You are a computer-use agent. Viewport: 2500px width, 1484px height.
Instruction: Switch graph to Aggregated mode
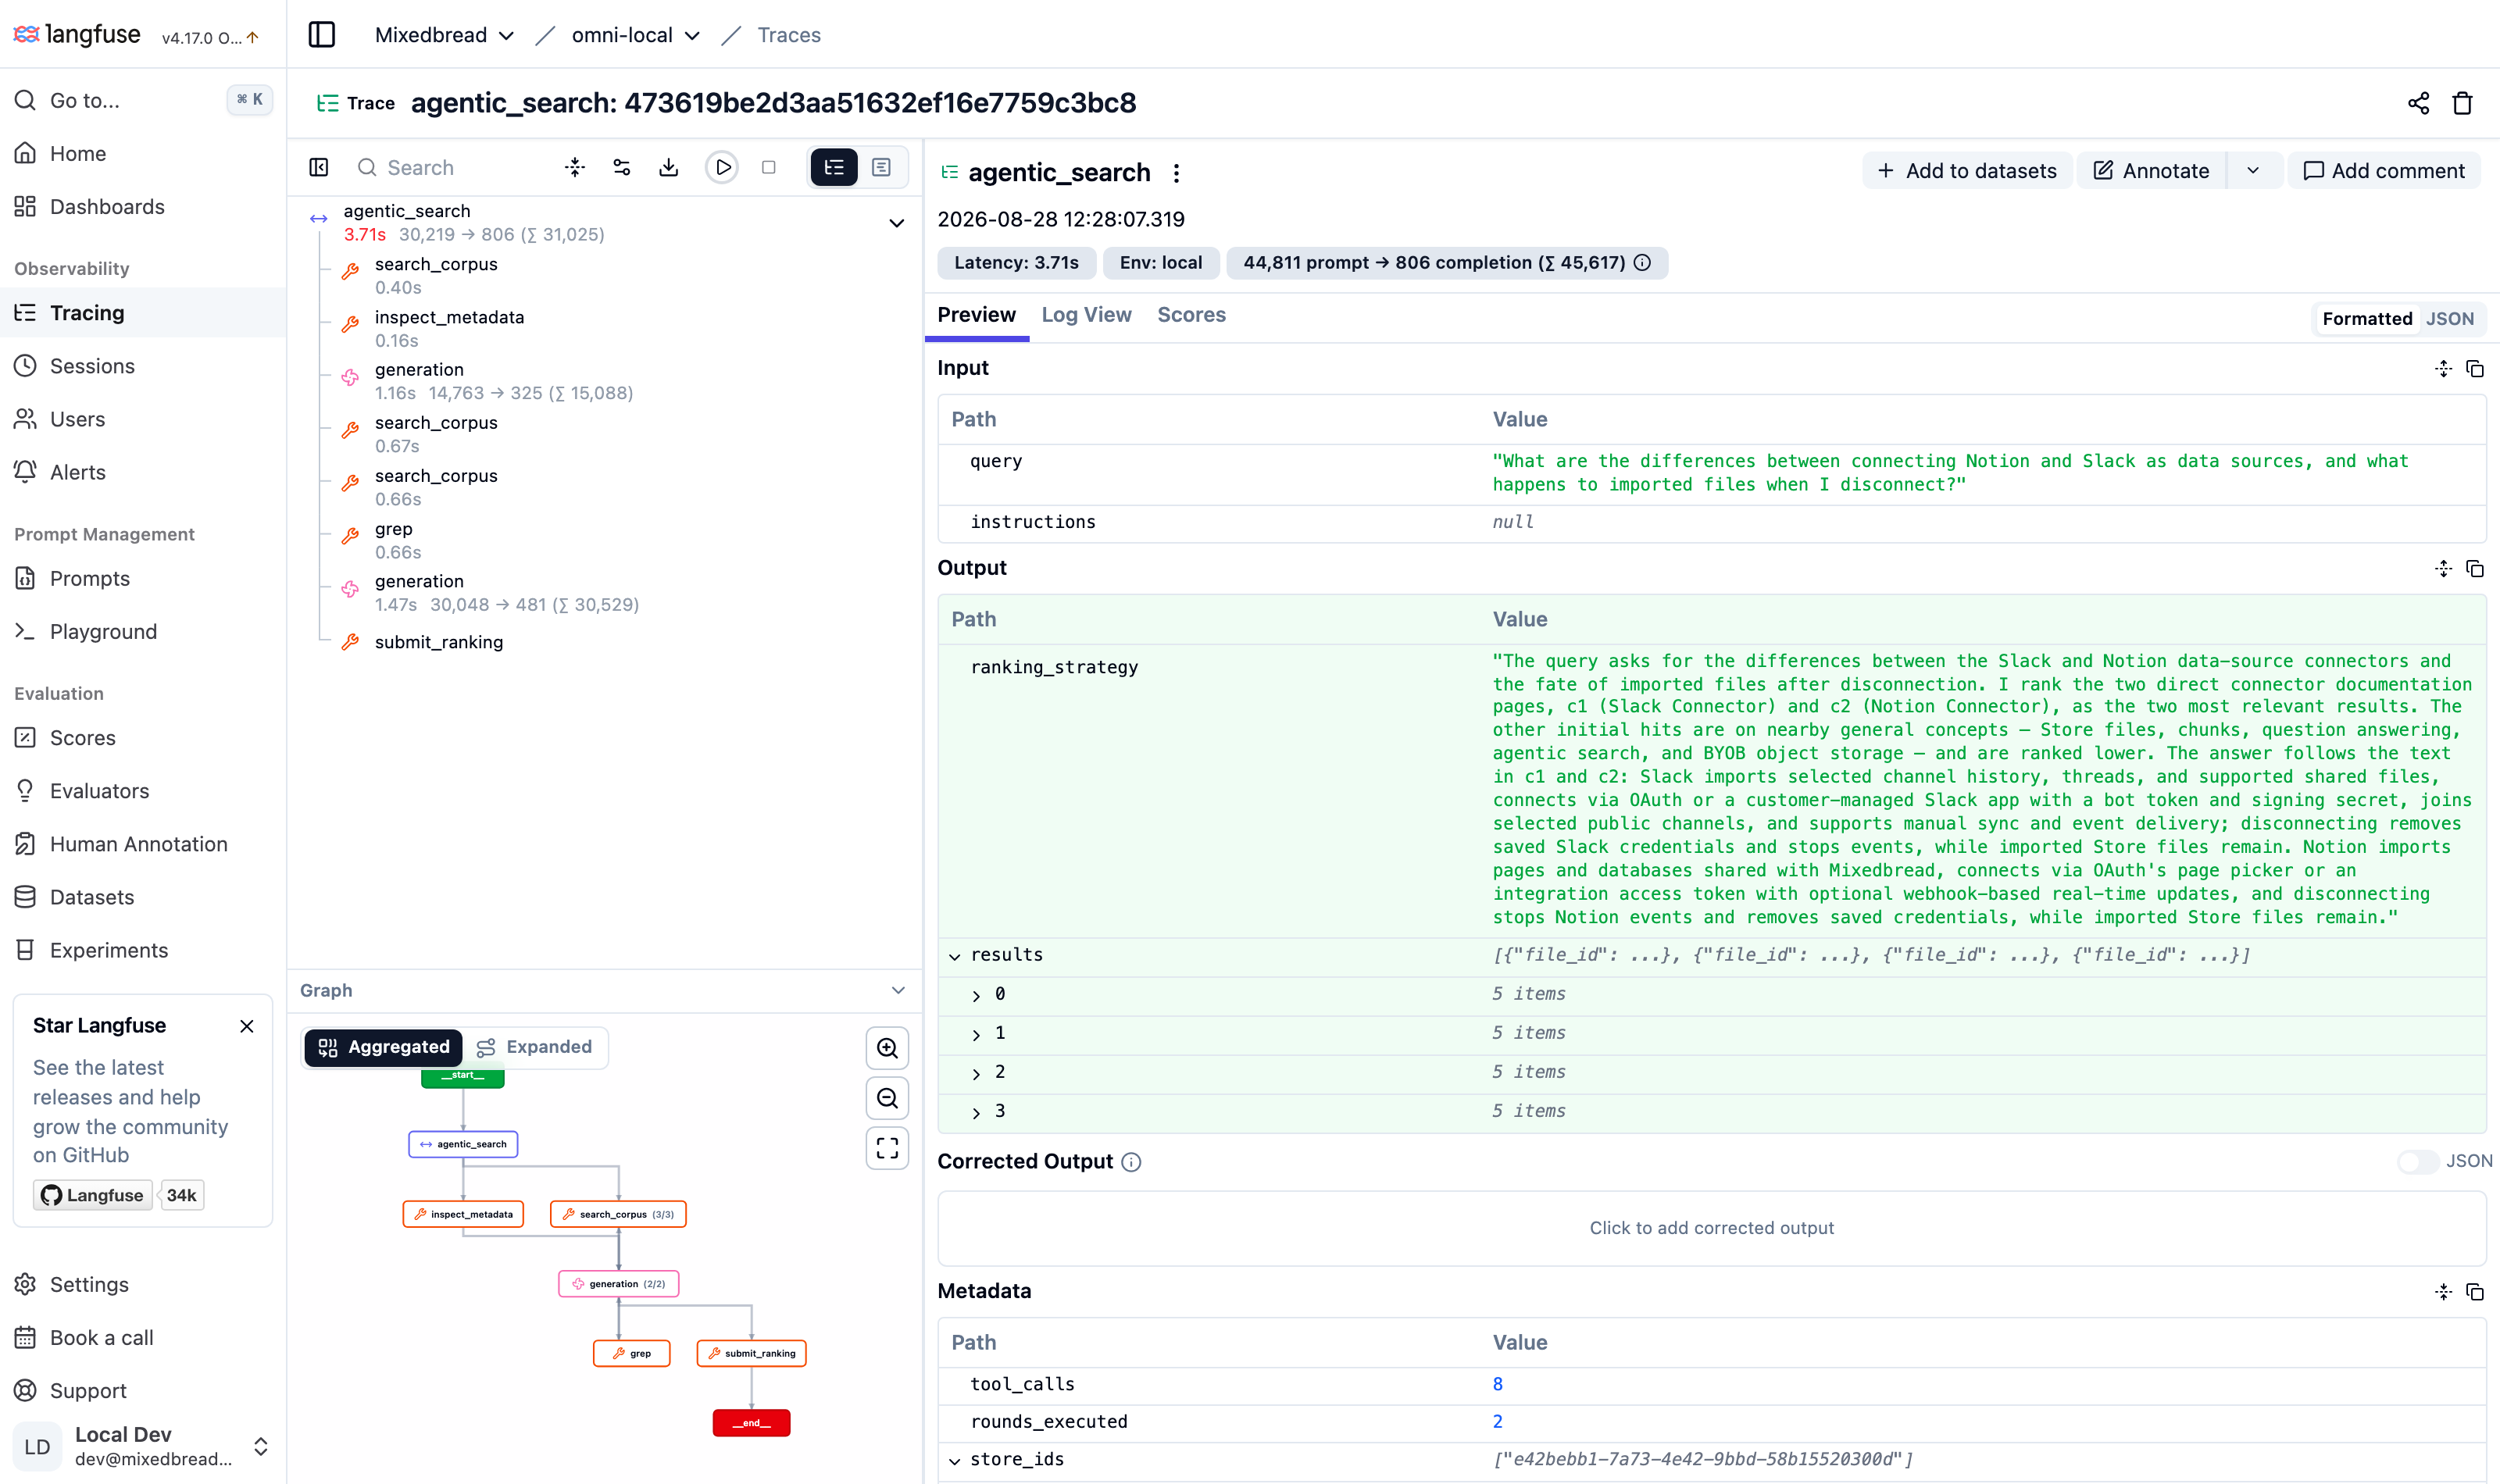point(383,1047)
